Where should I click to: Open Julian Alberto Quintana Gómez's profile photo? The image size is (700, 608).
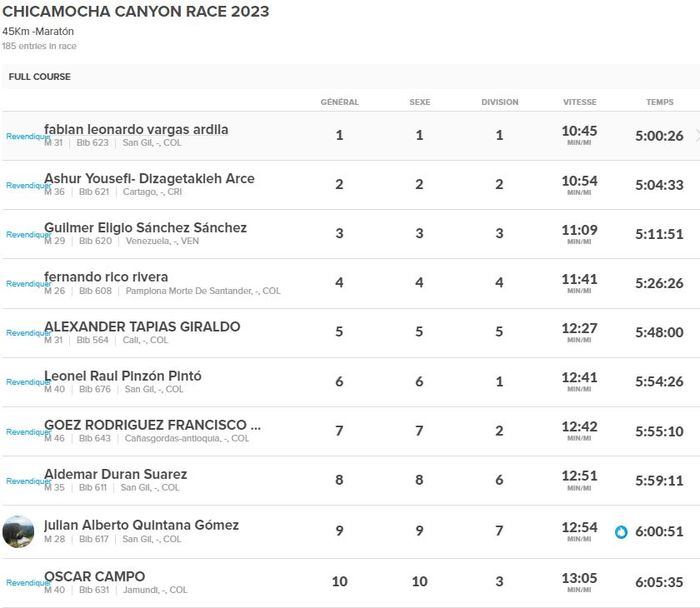coord(18,532)
